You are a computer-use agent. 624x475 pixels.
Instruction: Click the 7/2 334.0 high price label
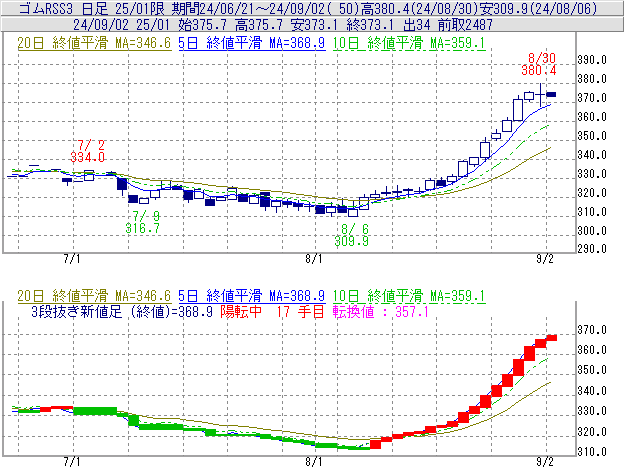pos(88,151)
